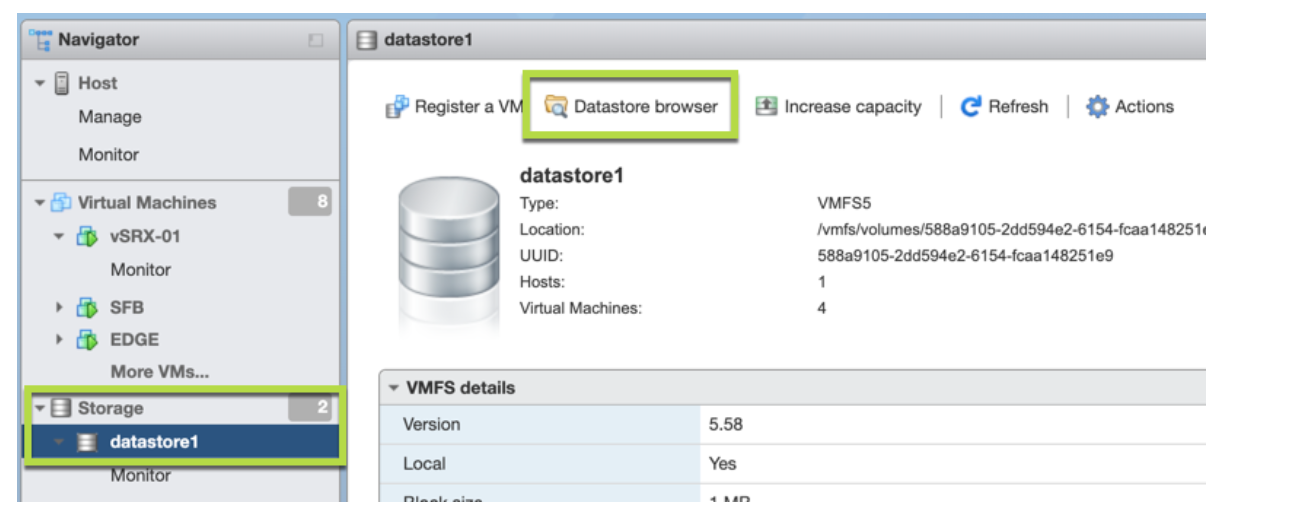Collapse the Virtual Machines section
The image size is (1297, 511).
[x=40, y=203]
